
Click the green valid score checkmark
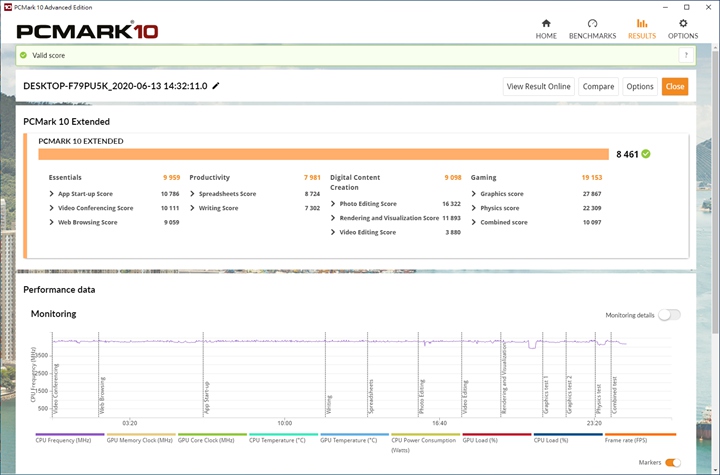coord(646,154)
